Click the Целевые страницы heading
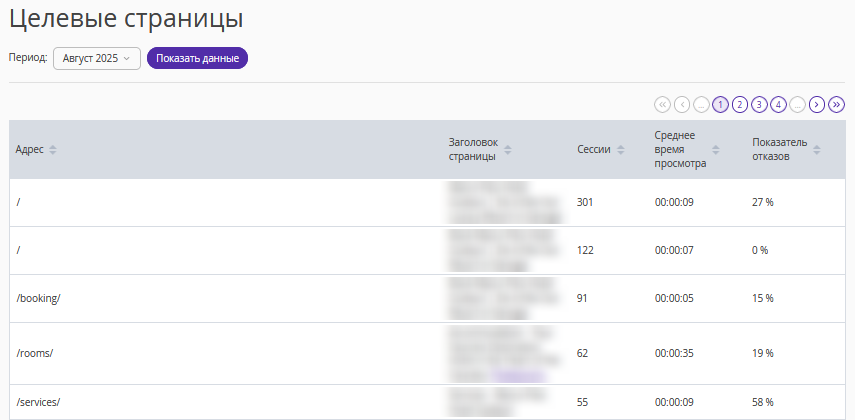The image size is (855, 420). tap(126, 18)
